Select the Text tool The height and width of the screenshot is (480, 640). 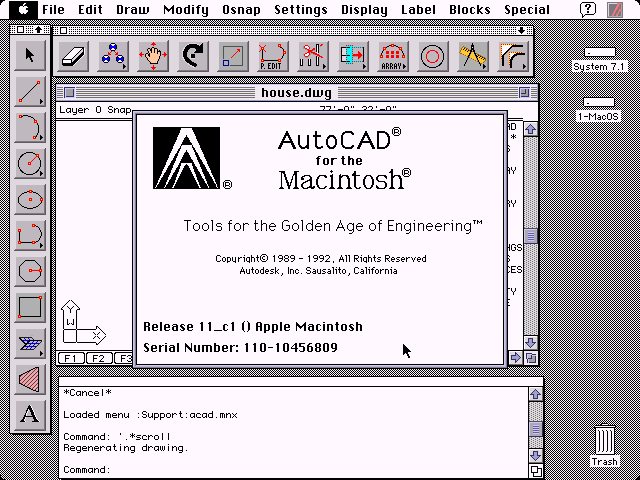(x=30, y=414)
